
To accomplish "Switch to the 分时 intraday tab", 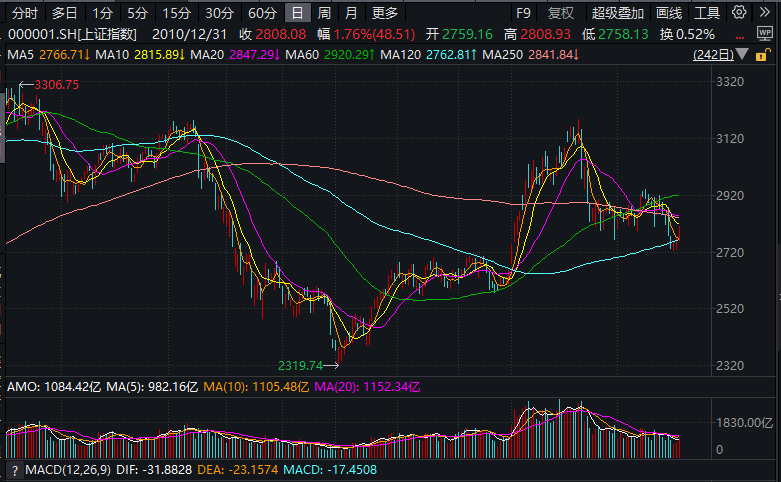I will tap(24, 13).
